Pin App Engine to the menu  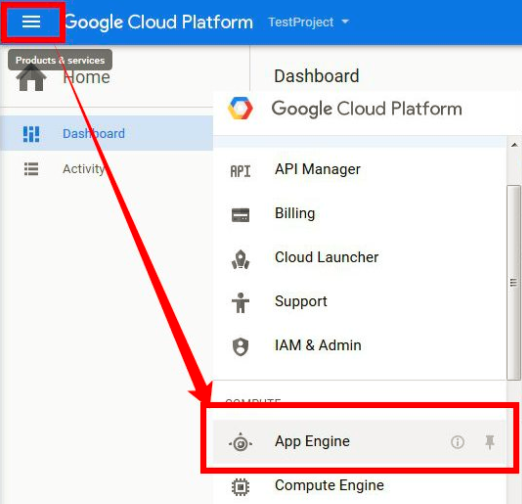pos(490,442)
